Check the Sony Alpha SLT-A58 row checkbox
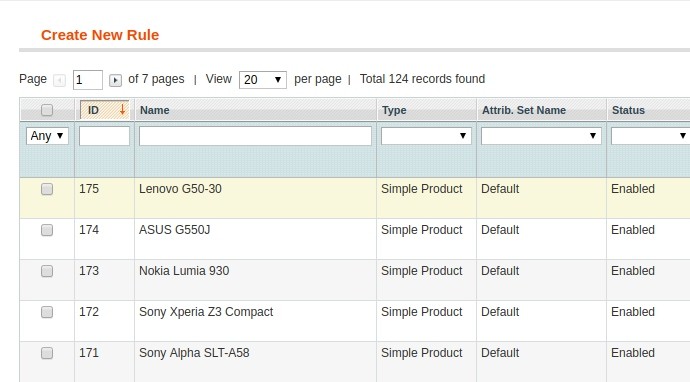This screenshot has width=690, height=382. coord(47,353)
